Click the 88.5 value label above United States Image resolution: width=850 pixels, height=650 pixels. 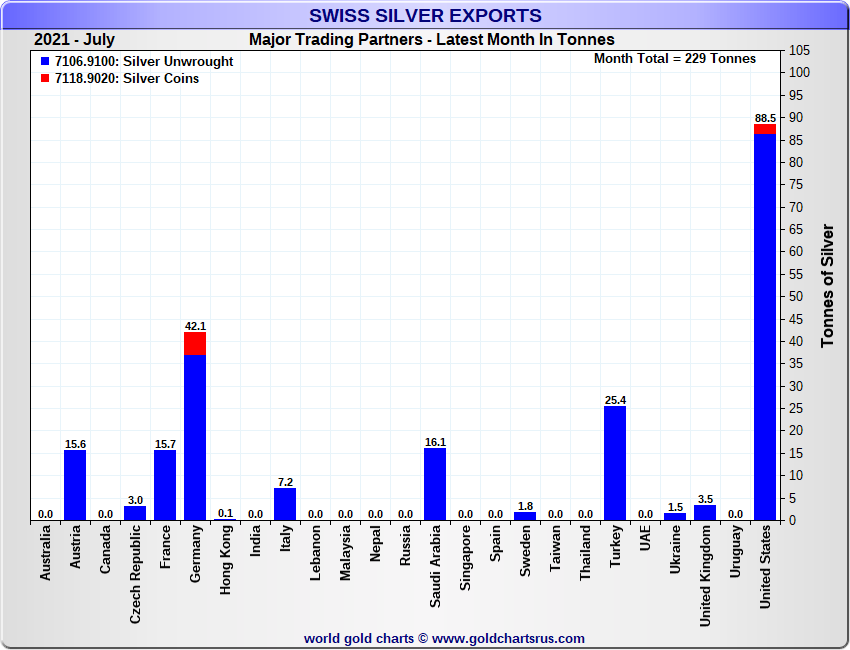pyautogui.click(x=765, y=118)
